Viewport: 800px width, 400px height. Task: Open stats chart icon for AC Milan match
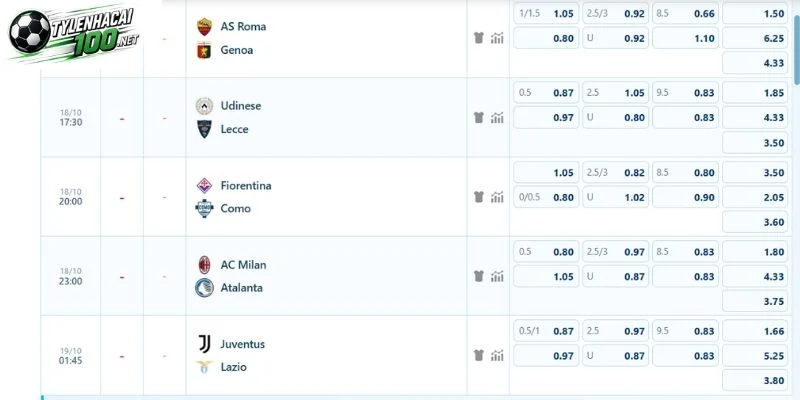pos(497,276)
